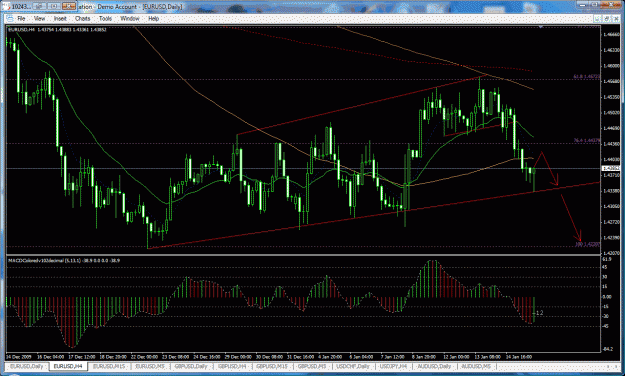This screenshot has width=625, height=376.
Task: Minimize the small 10243 window
Action: point(39,6)
